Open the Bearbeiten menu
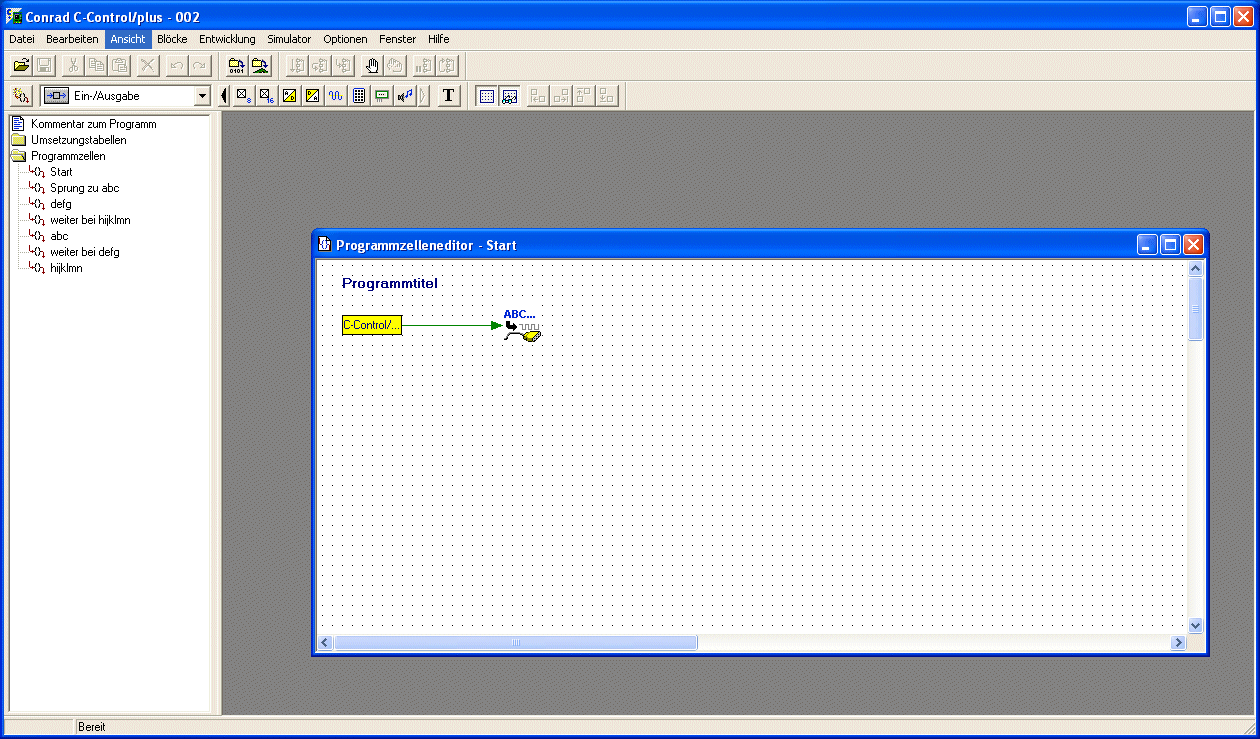1260x739 pixels. coord(72,39)
